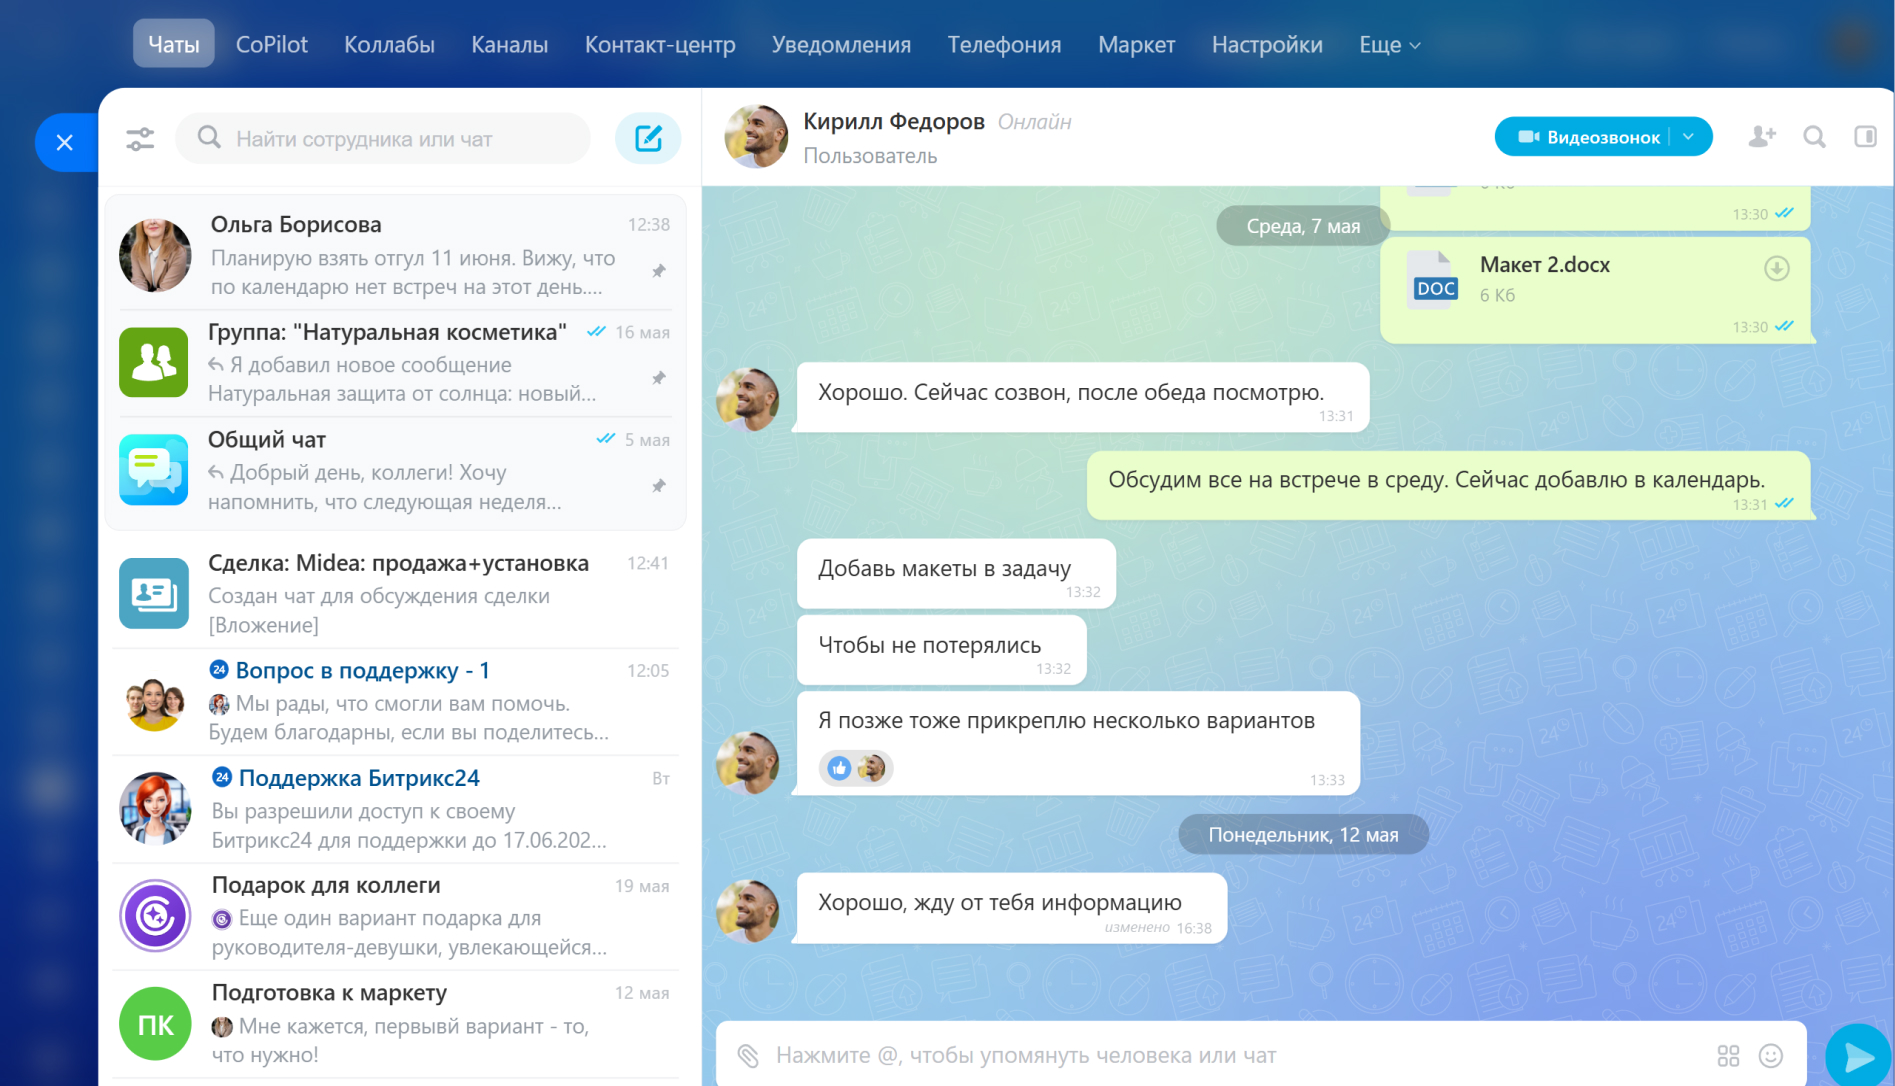Click the Понедельник, 12 мая date marker

[x=1303, y=834]
